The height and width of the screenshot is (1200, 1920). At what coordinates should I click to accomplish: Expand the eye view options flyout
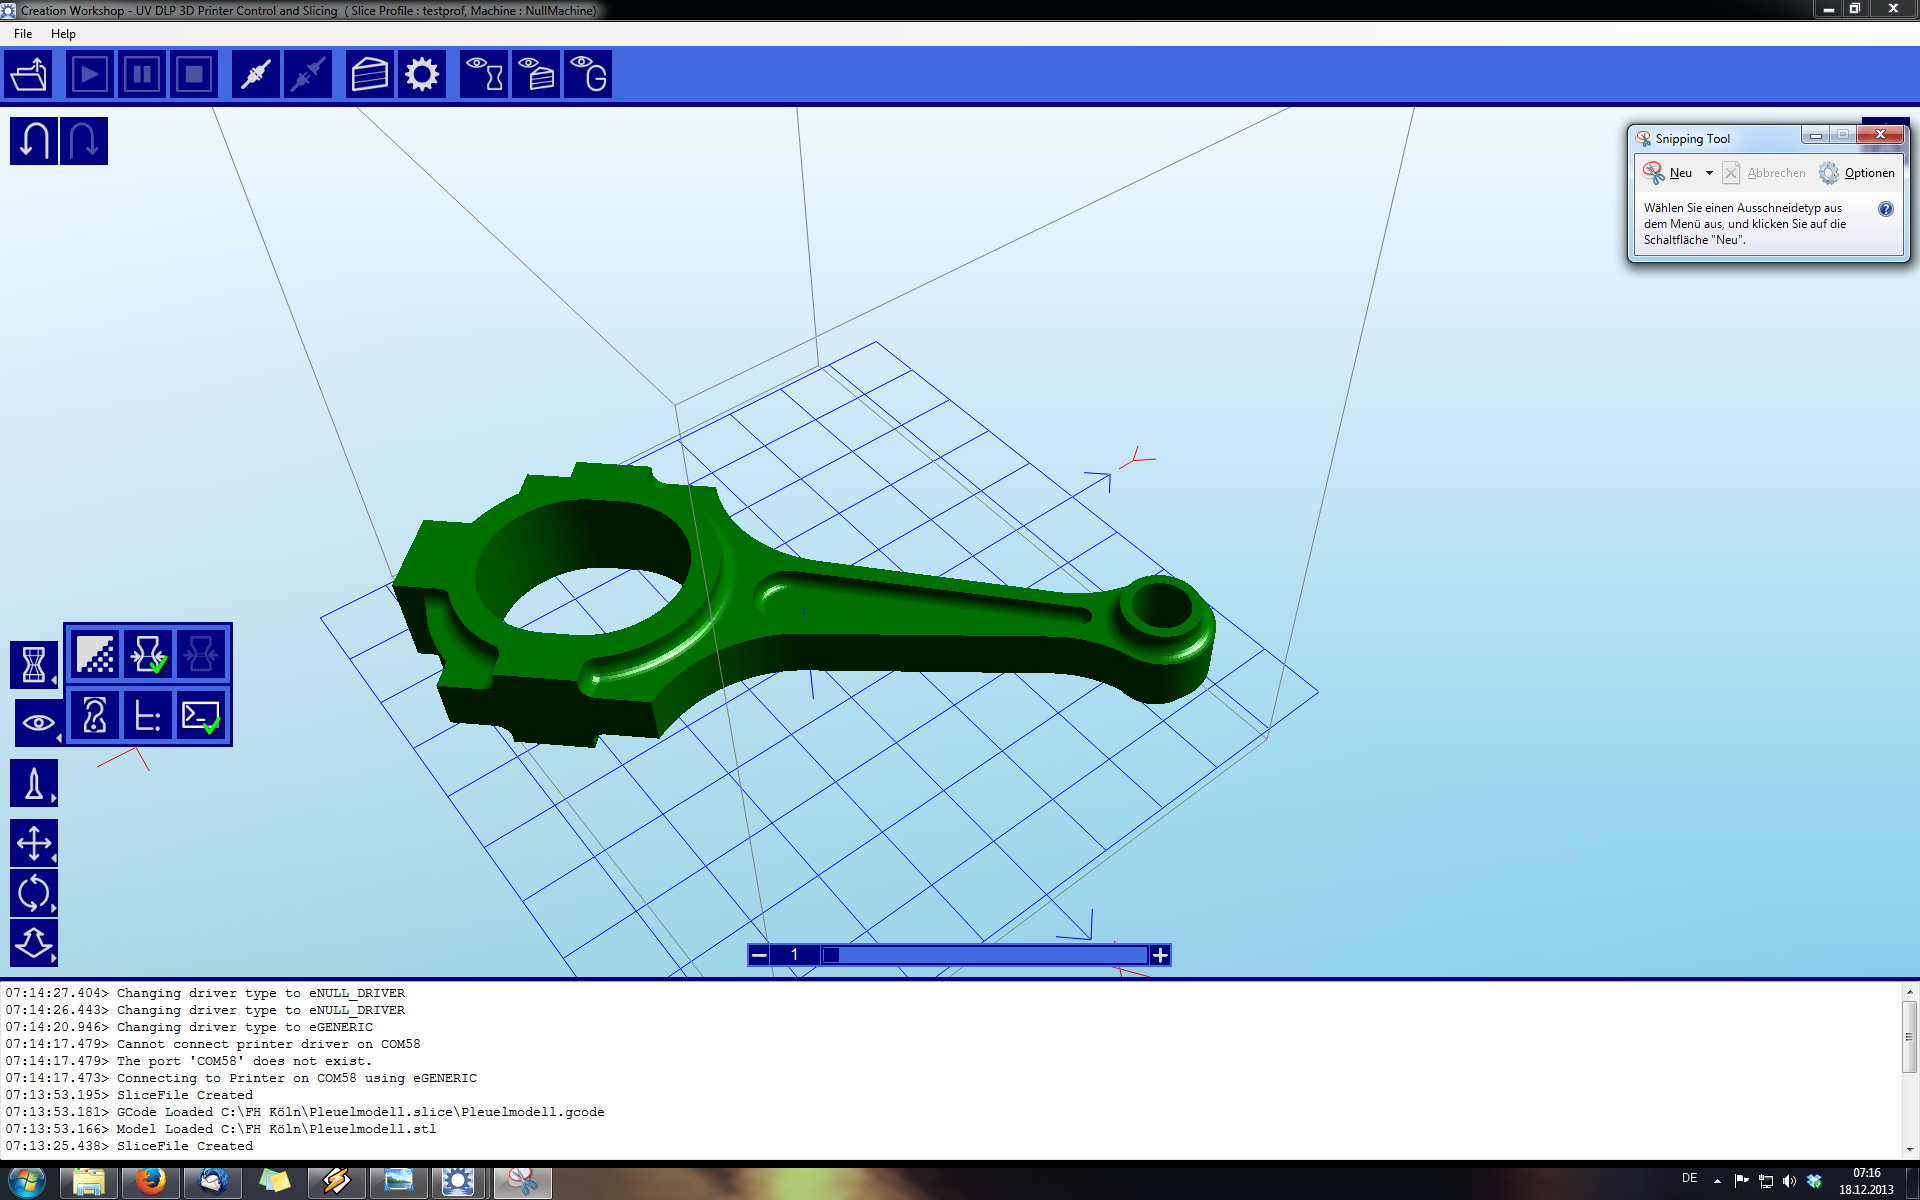coord(38,722)
